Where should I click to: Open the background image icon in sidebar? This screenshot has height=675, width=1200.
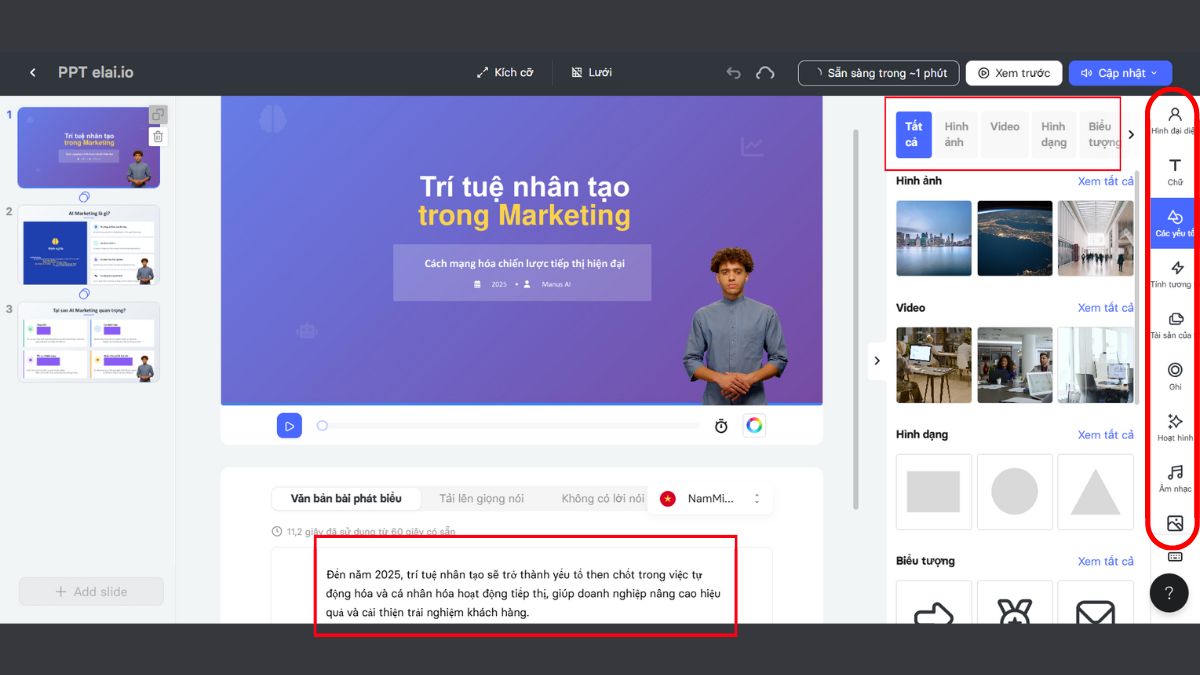(1175, 523)
